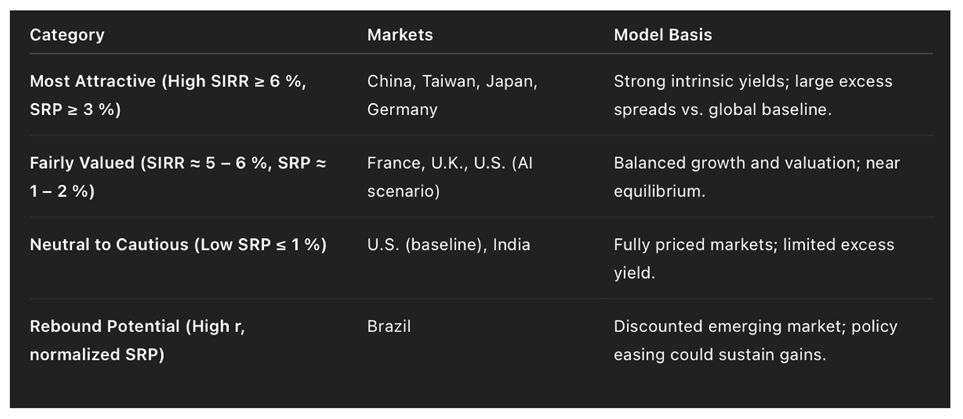Click the Brazil market cell
This screenshot has height=419, width=963.
click(x=389, y=326)
